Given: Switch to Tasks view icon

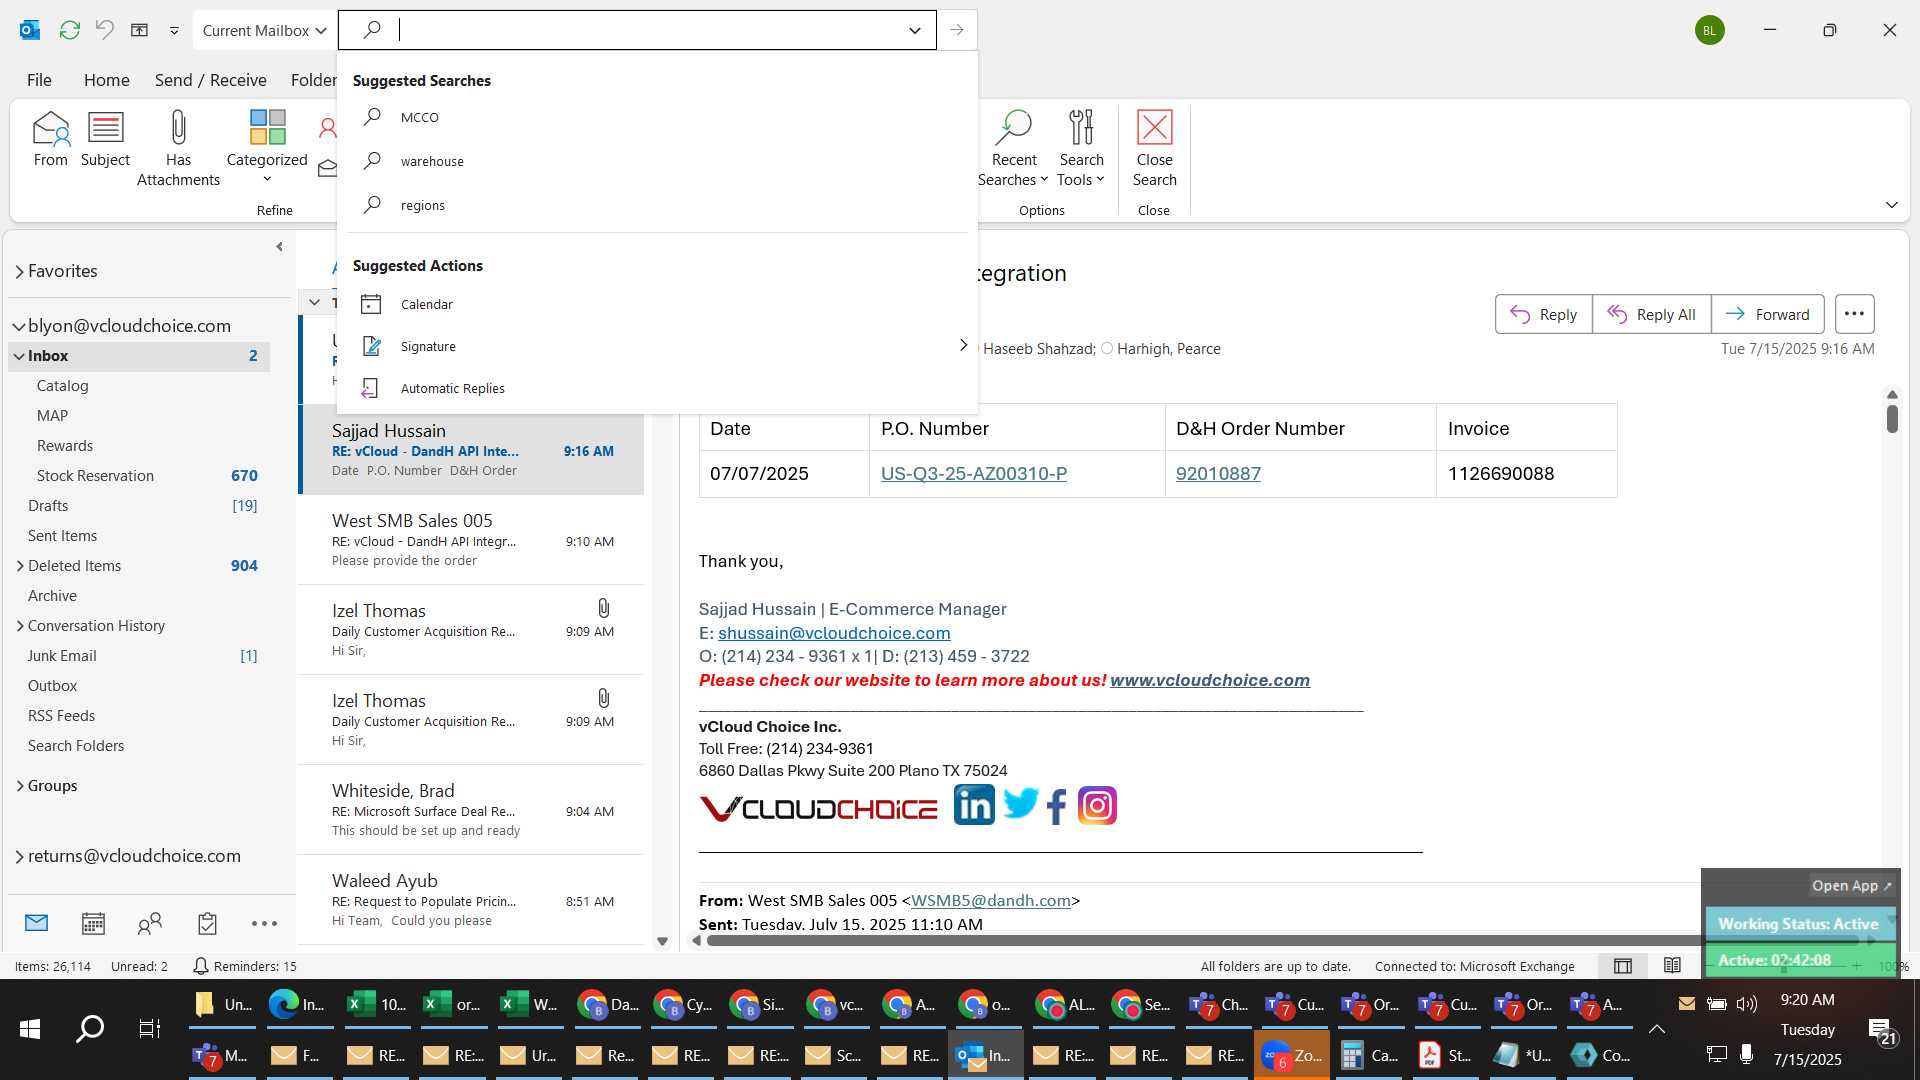Looking at the screenshot, I should pyautogui.click(x=207, y=923).
